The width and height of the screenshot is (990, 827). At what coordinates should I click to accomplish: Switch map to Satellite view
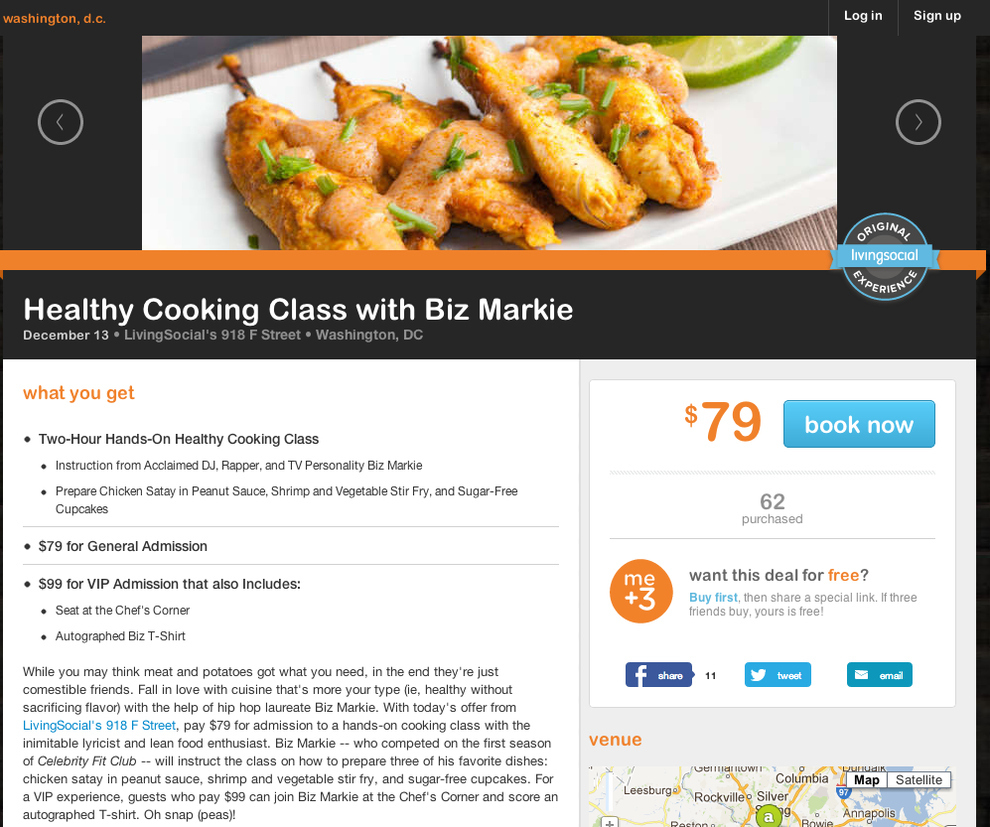tap(919, 780)
